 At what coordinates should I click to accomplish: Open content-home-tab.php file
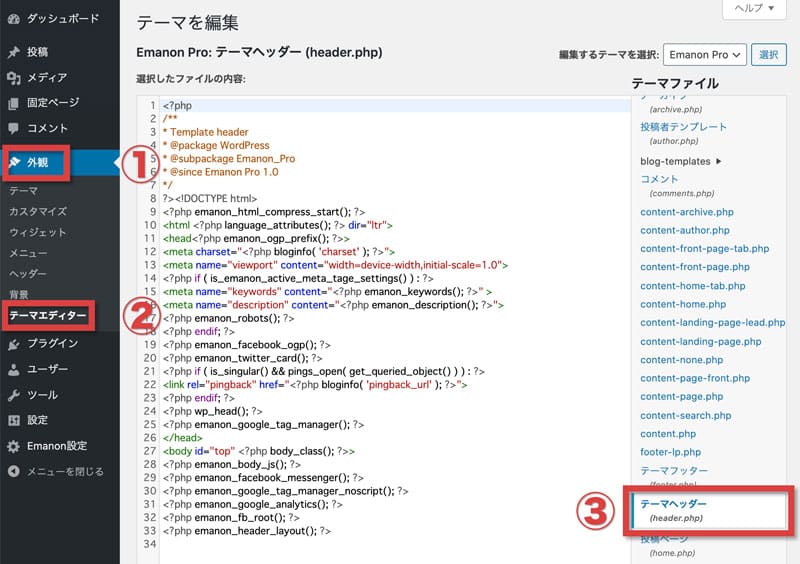pos(692,286)
